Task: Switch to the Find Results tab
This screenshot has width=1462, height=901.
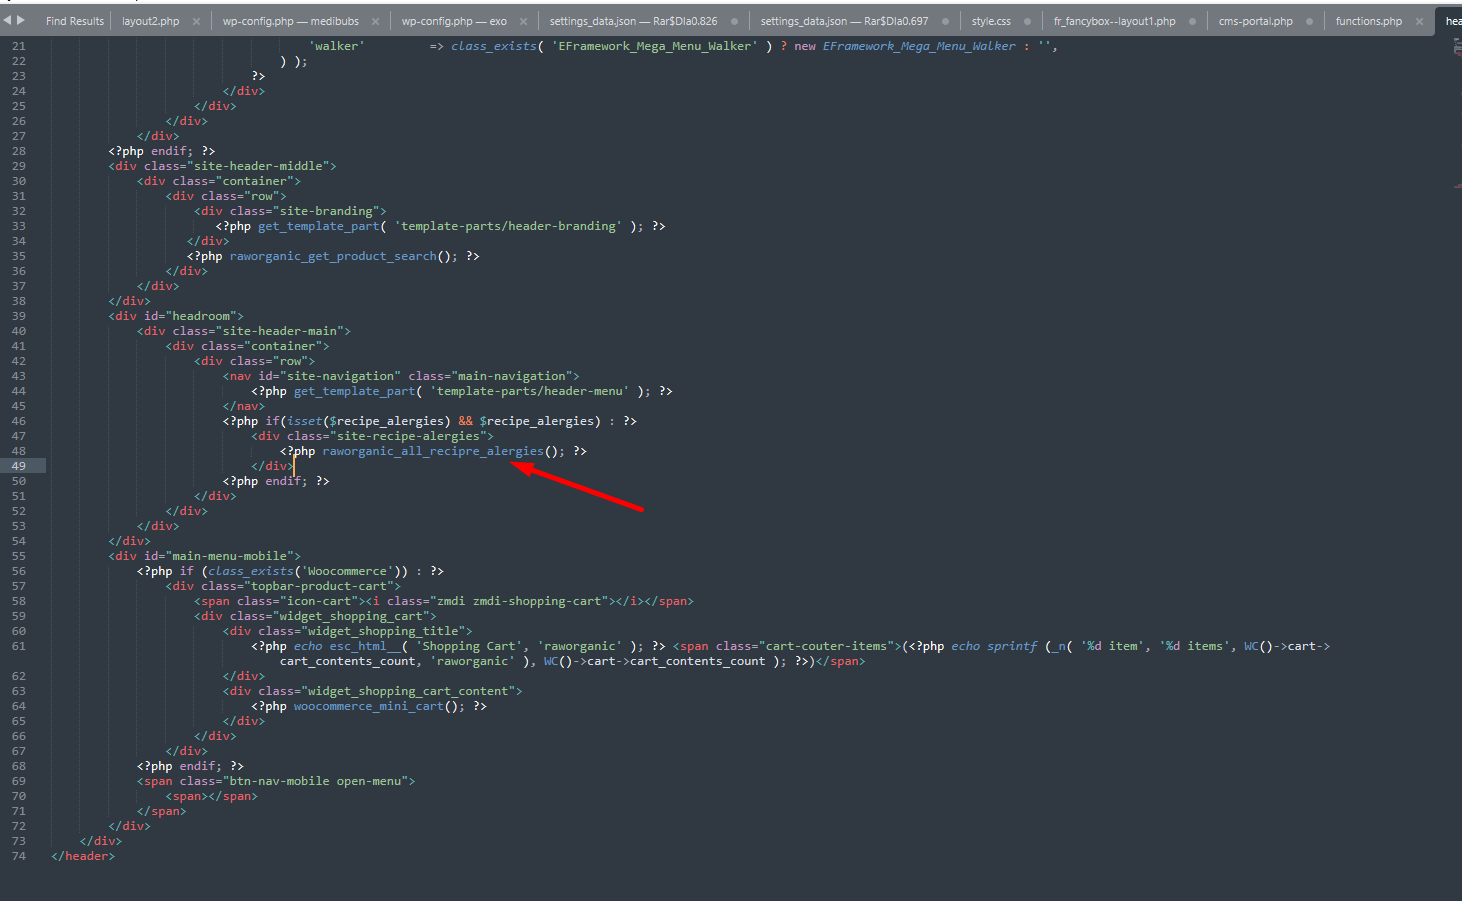Action: 75,21
